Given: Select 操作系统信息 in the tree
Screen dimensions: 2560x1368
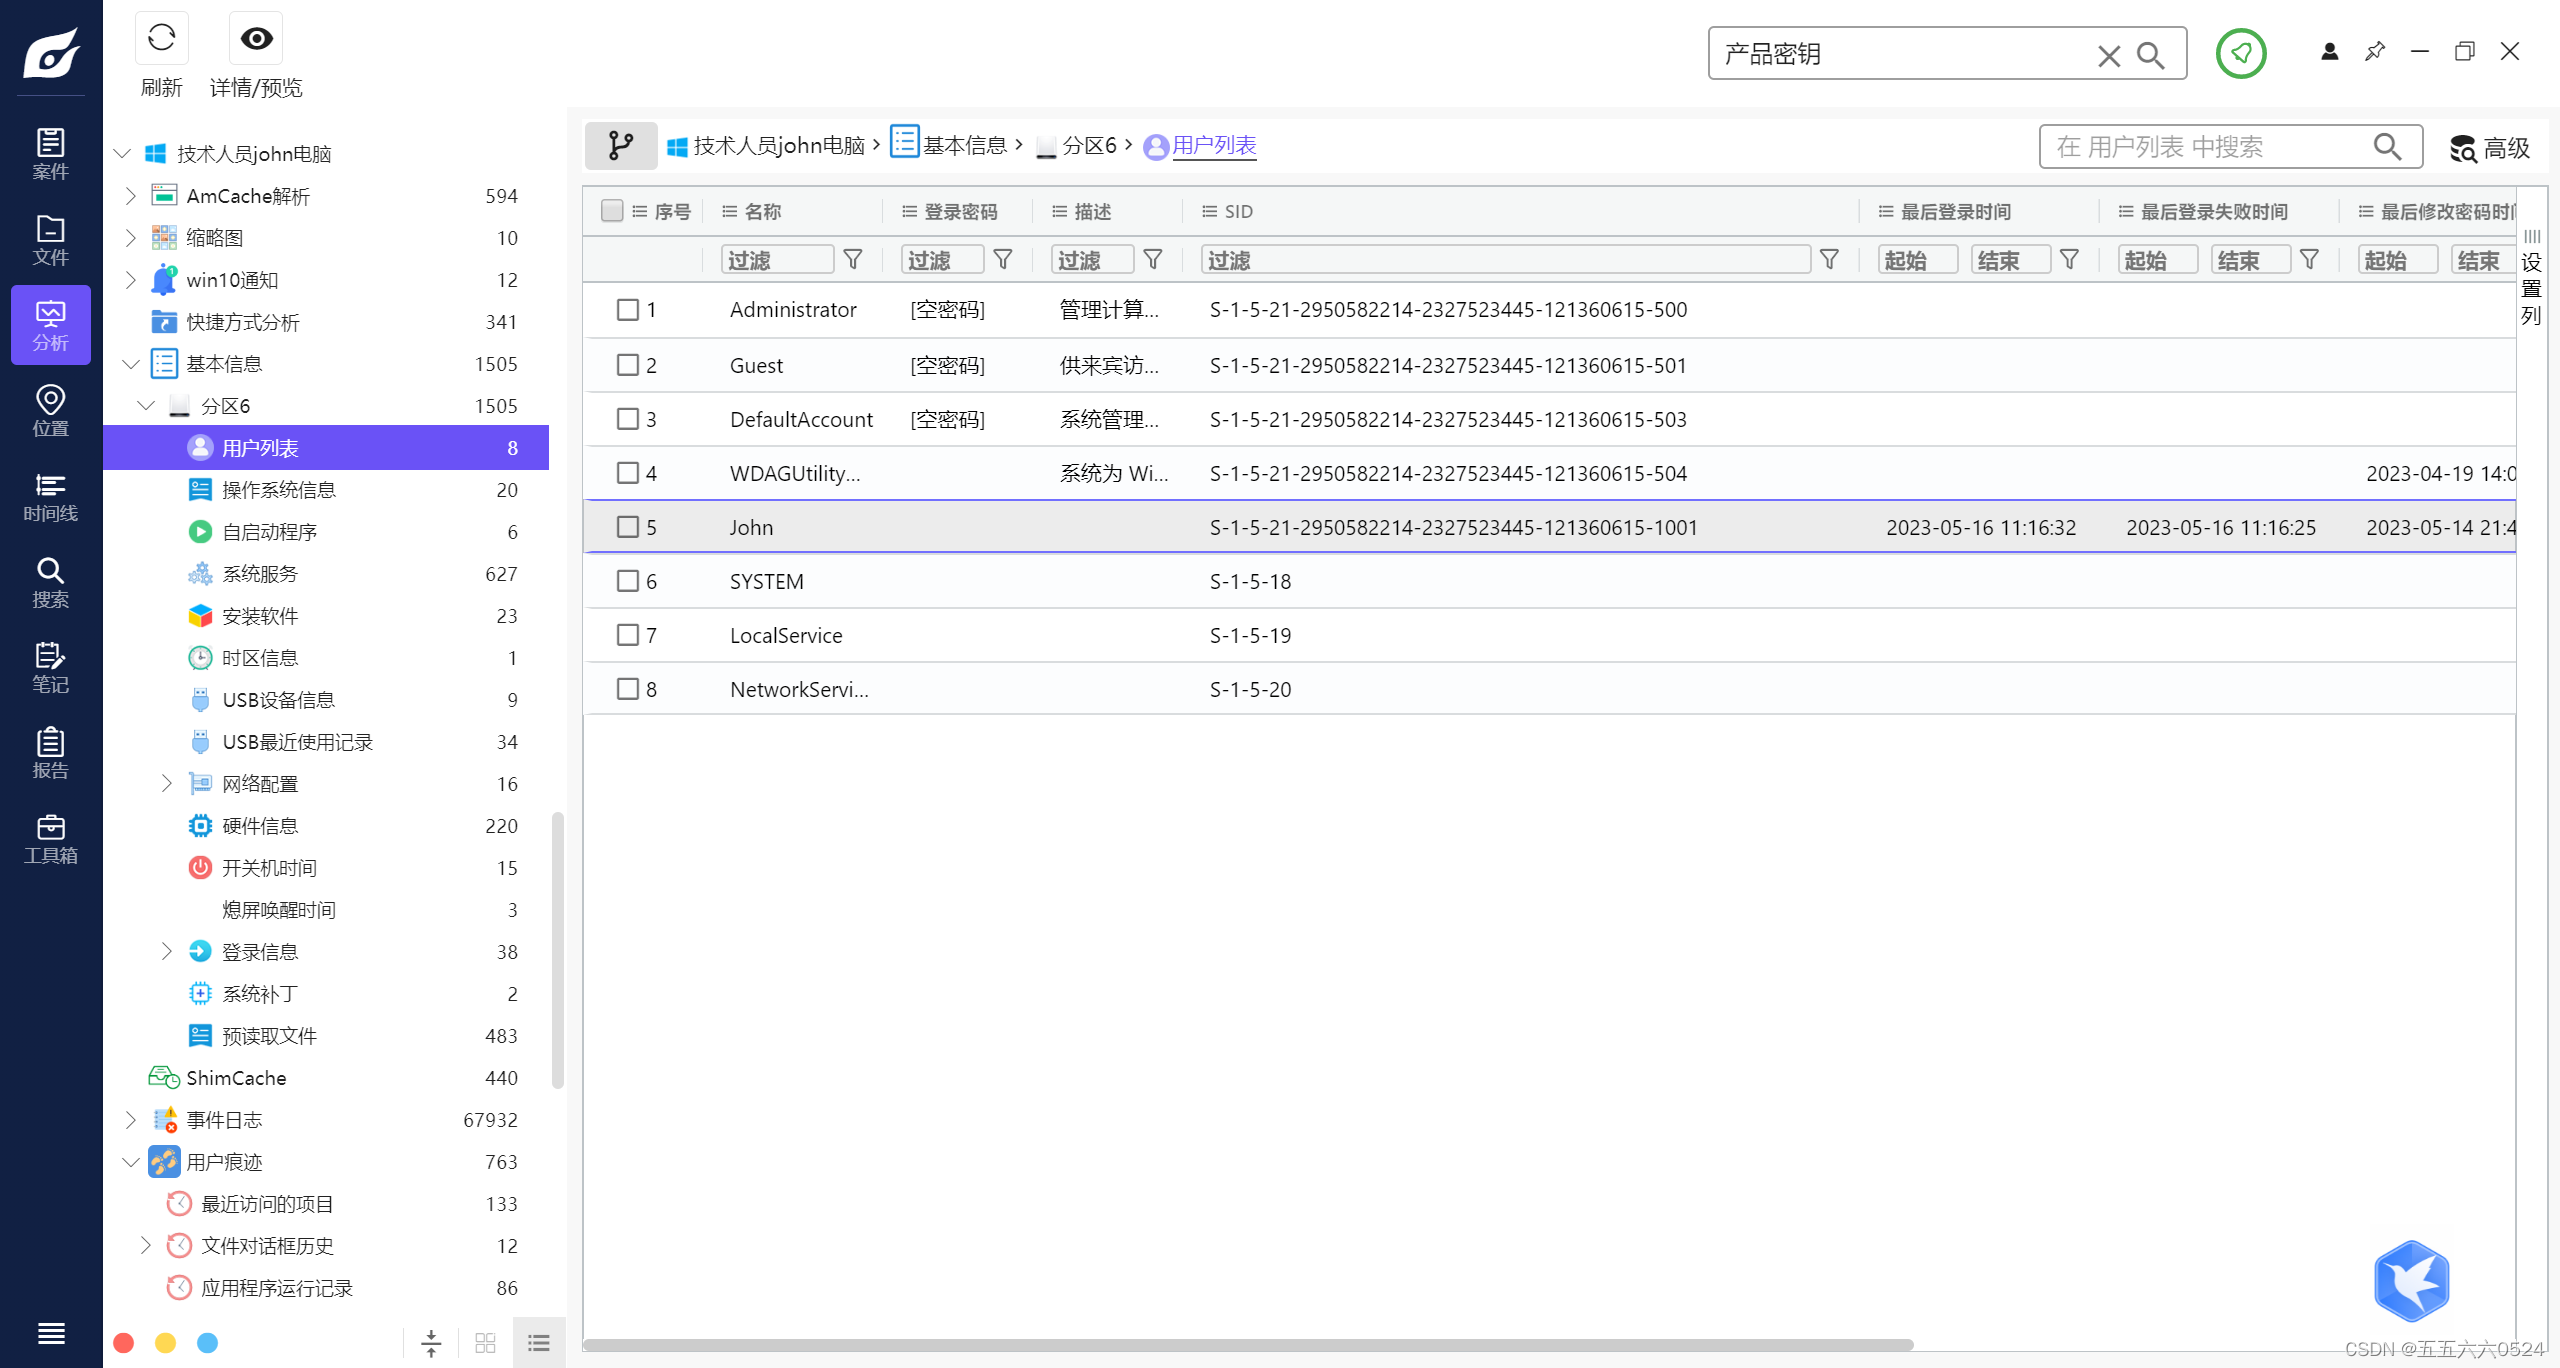Looking at the screenshot, I should coord(278,490).
